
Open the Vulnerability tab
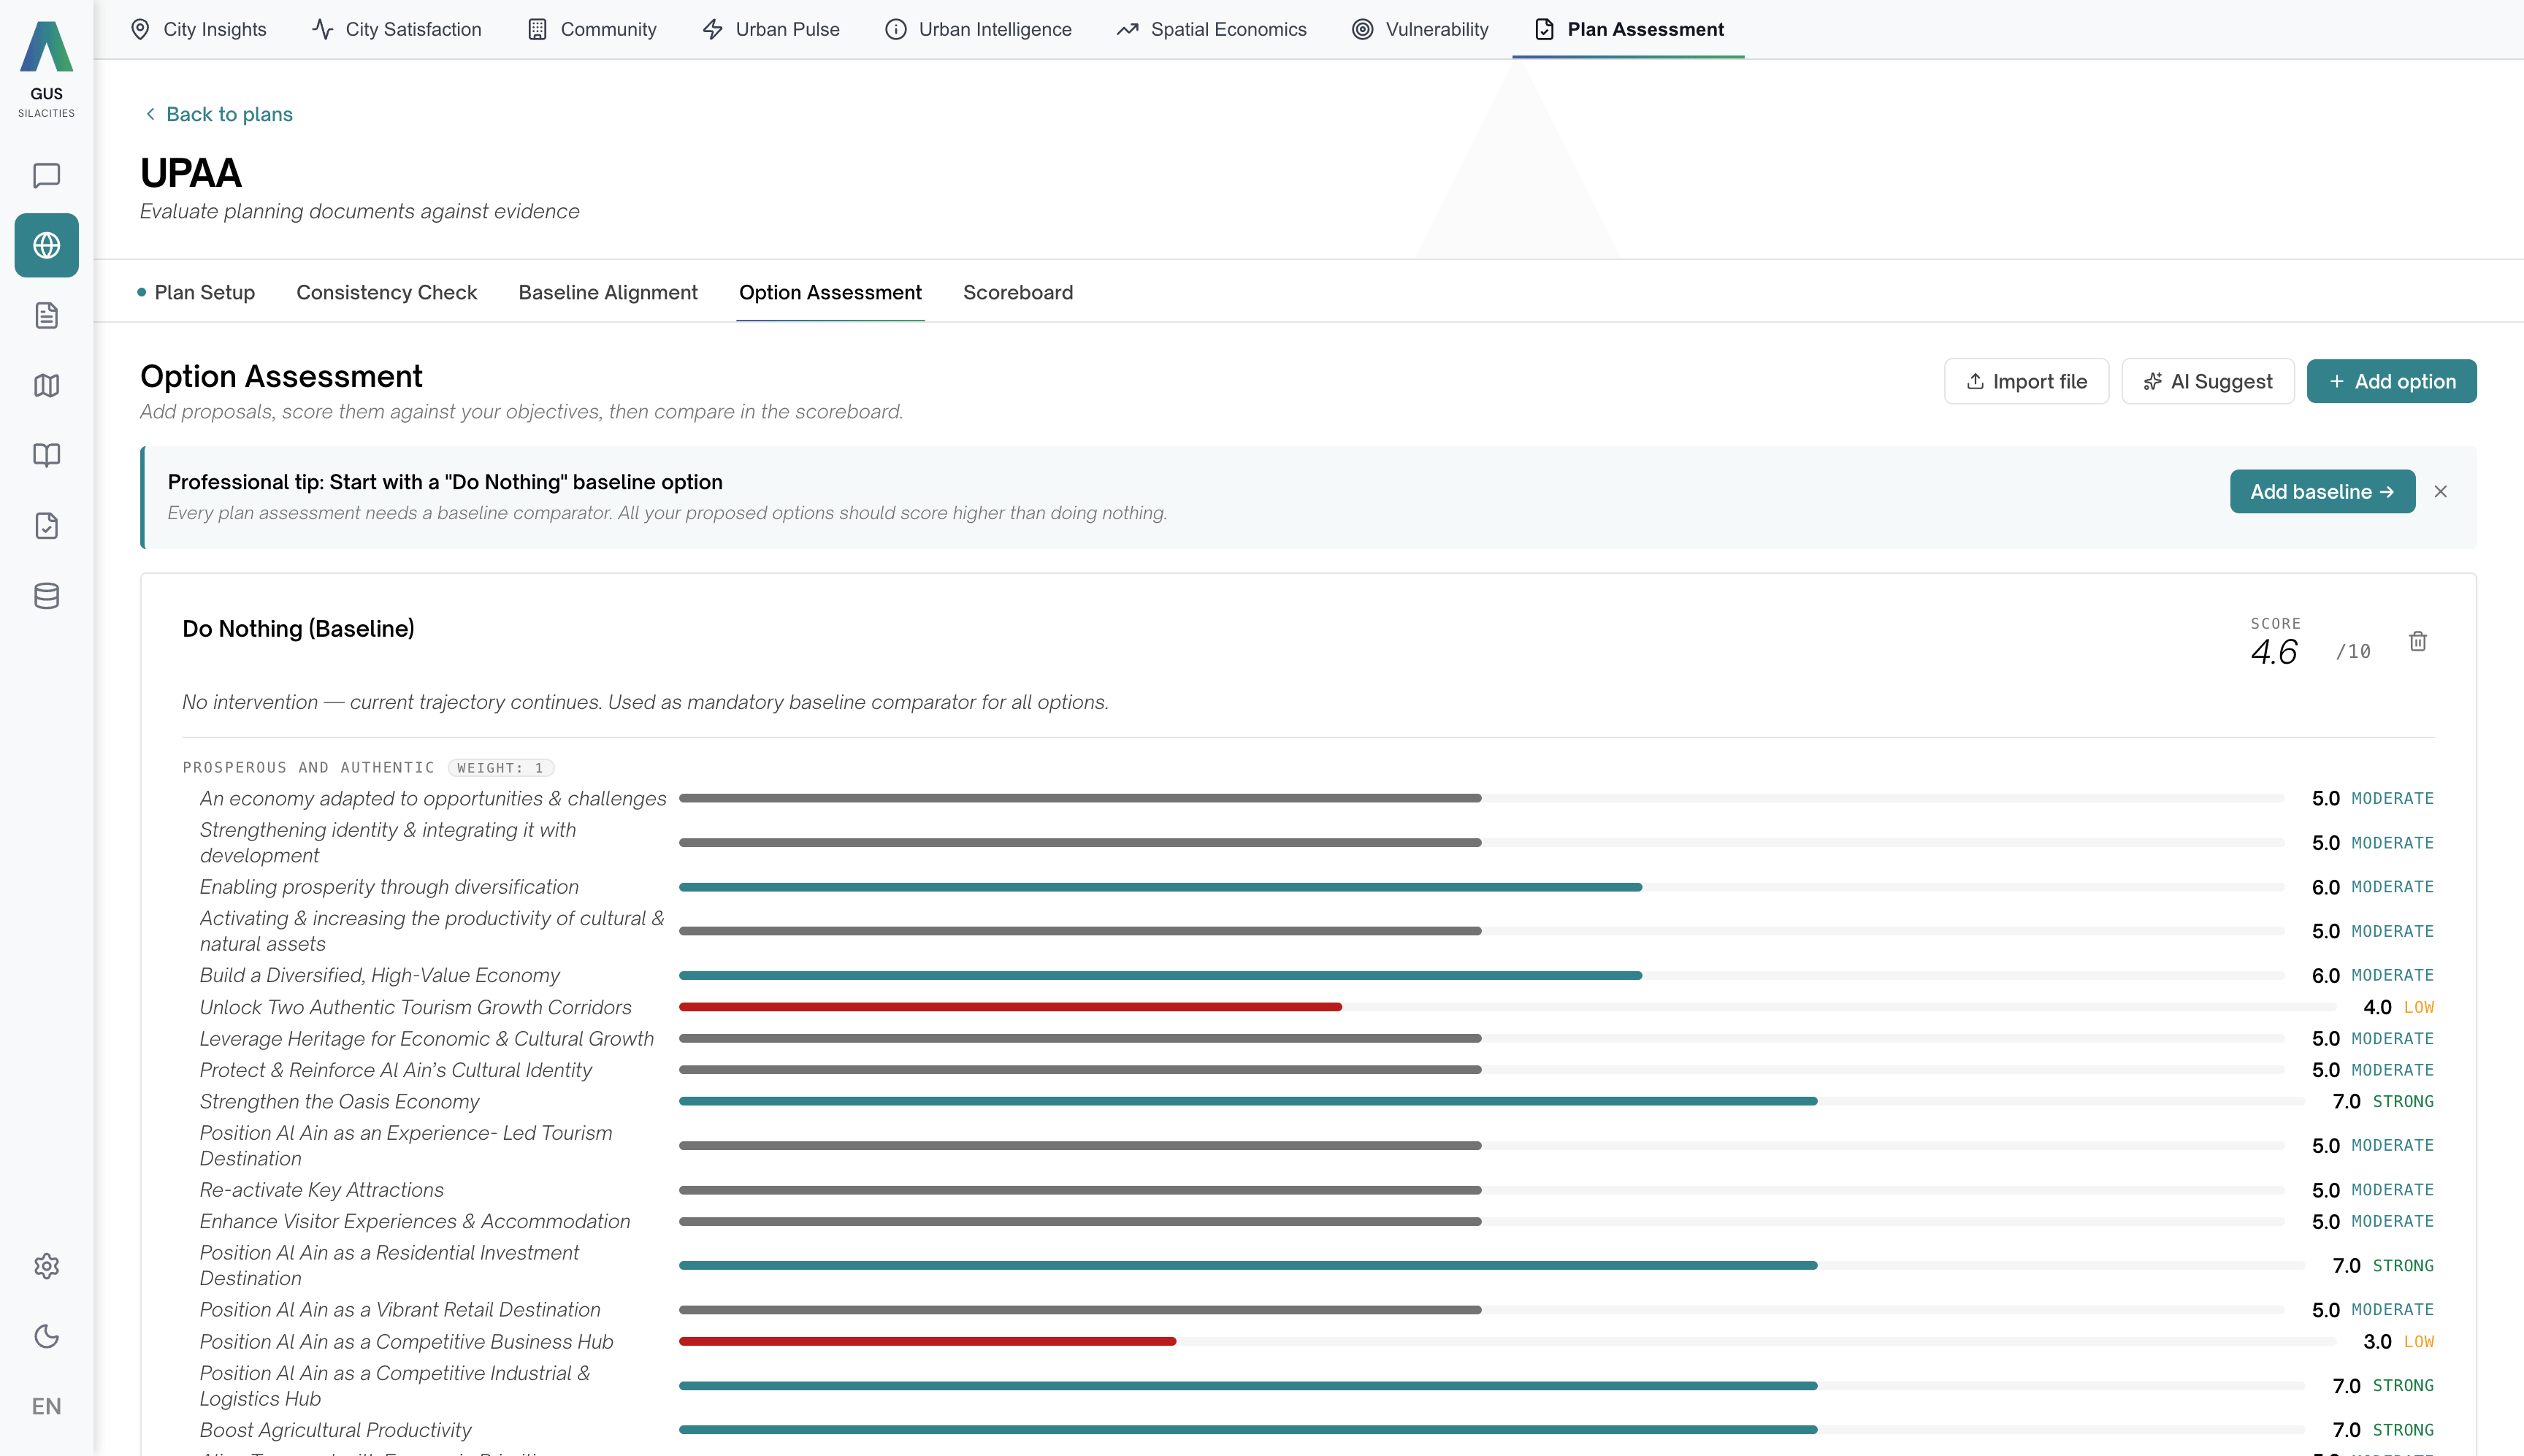(x=1420, y=29)
